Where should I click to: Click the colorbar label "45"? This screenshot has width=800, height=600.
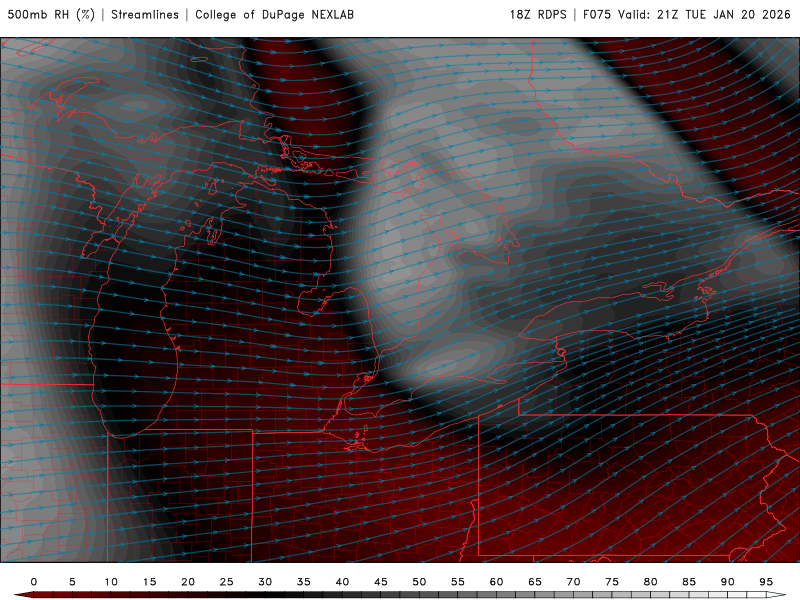click(x=381, y=582)
